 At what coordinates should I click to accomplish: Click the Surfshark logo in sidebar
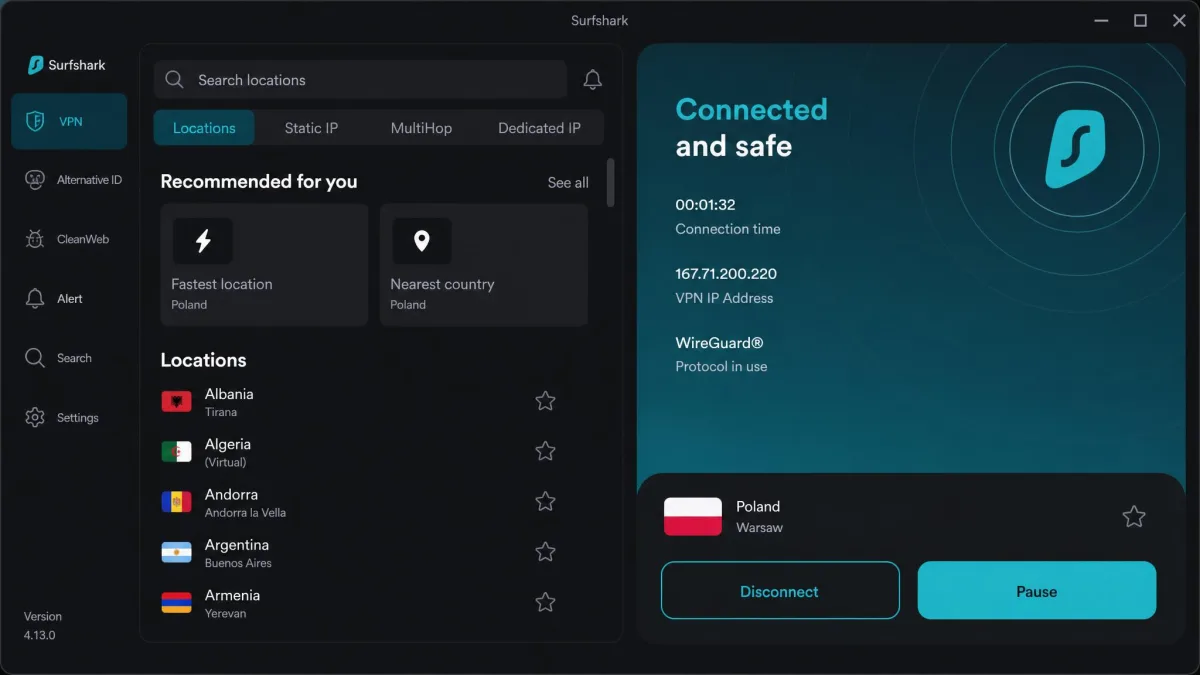coord(66,65)
